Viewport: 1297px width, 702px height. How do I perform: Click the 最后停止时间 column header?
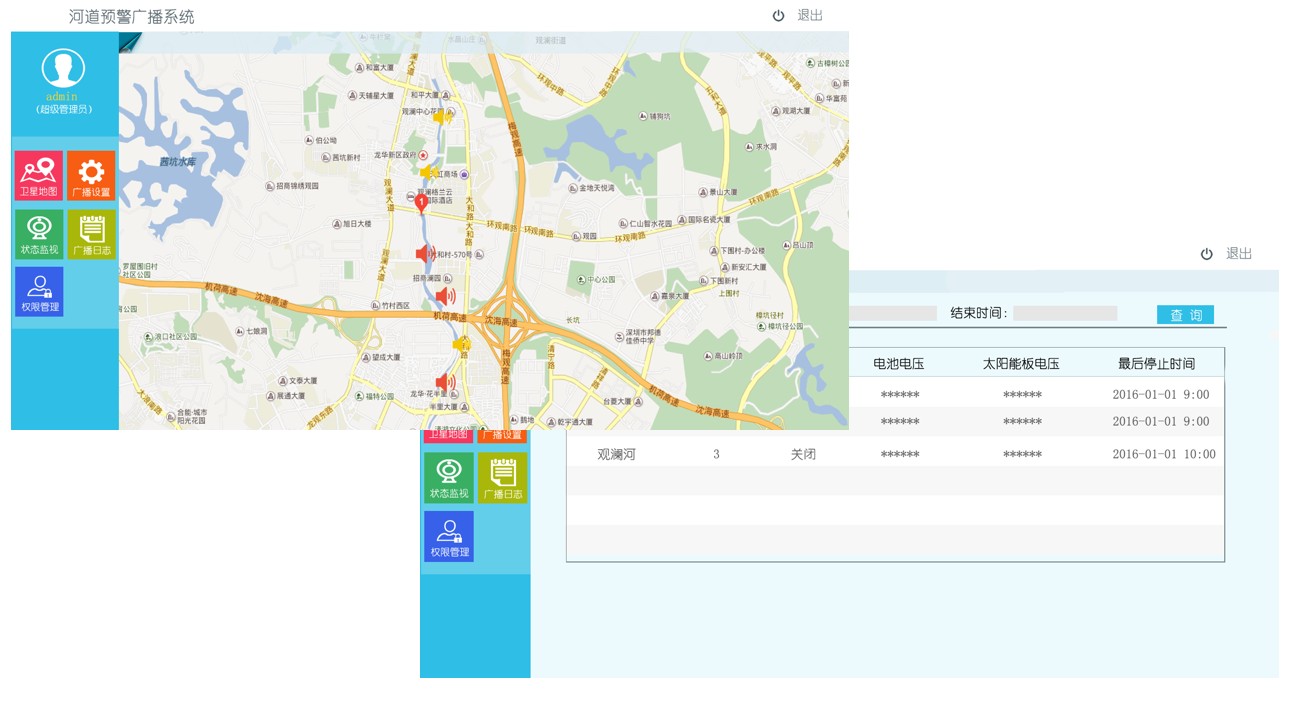[x=1156, y=364]
